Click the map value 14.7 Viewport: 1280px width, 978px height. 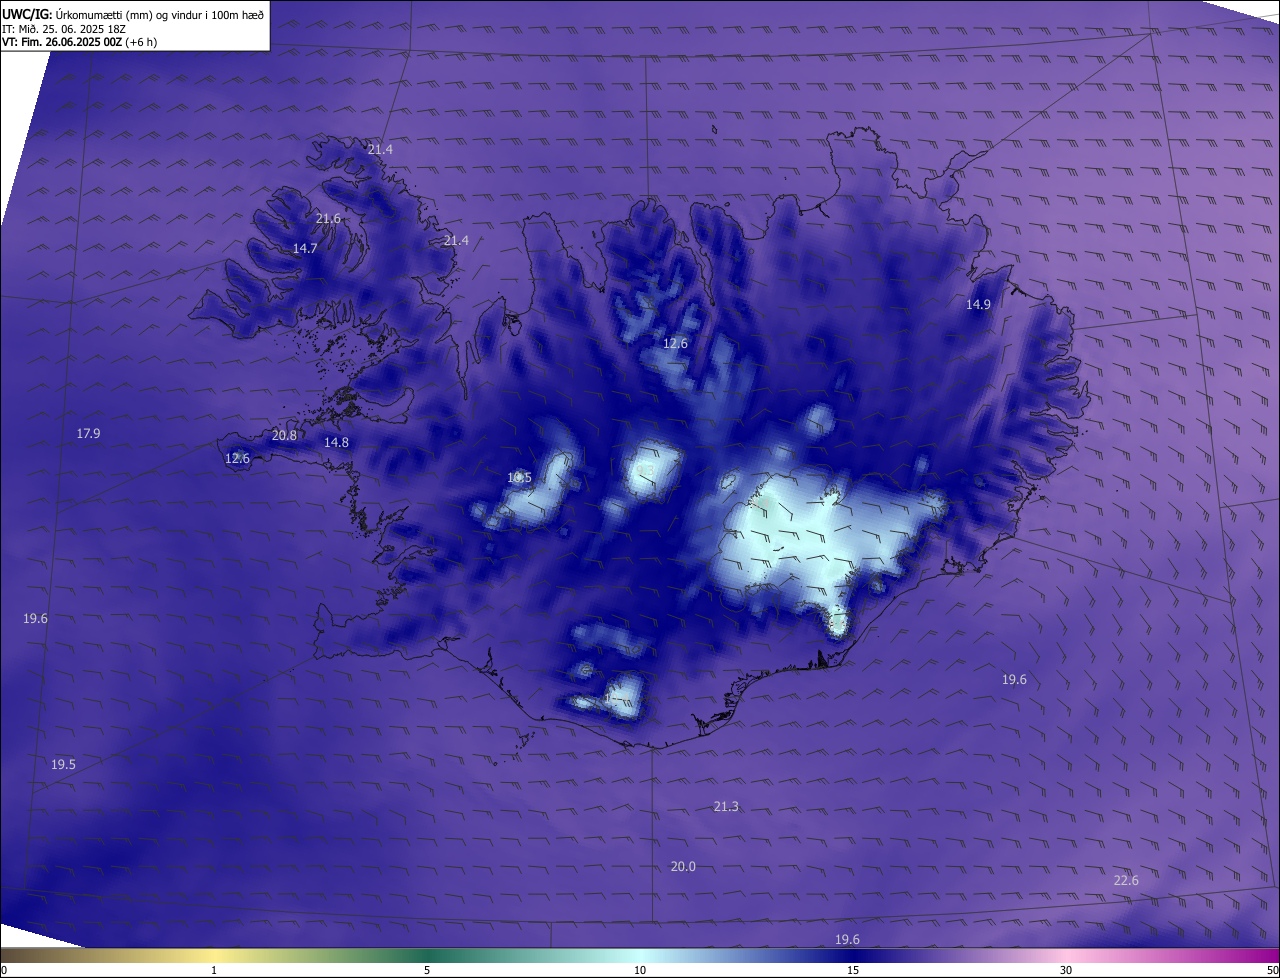pyautogui.click(x=305, y=248)
